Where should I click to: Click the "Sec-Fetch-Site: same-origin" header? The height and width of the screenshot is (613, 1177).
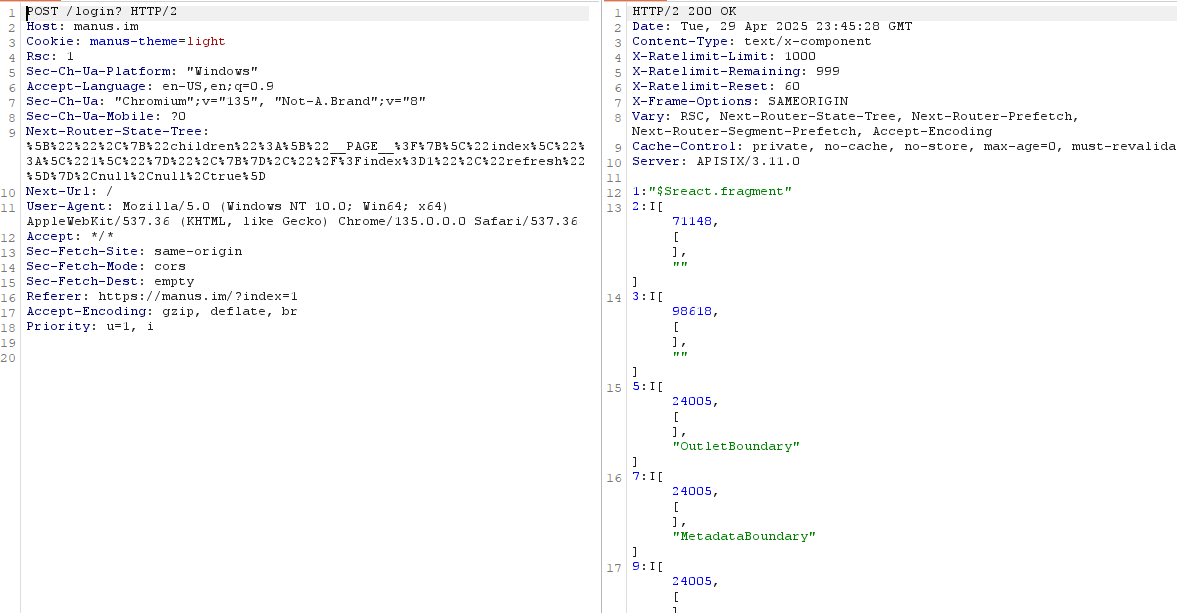(134, 251)
